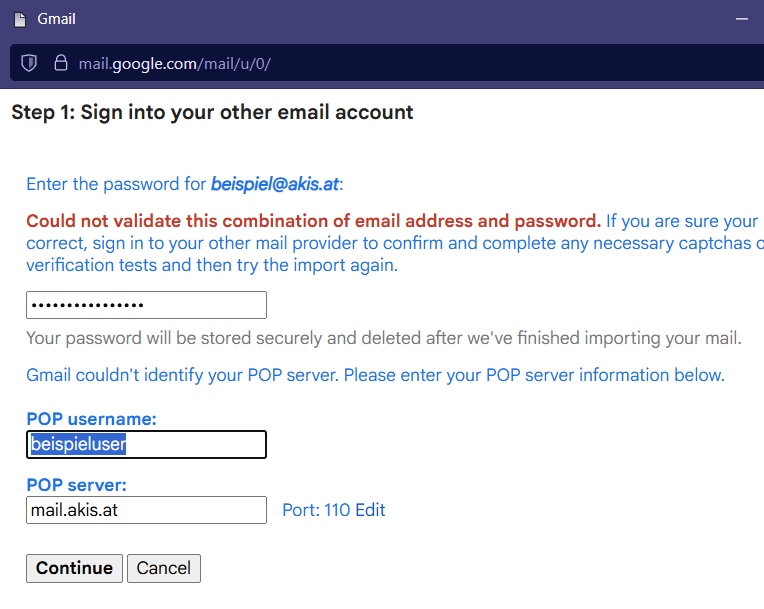
Task: Click the page icon beside Gmail title
Action: pos(20,19)
